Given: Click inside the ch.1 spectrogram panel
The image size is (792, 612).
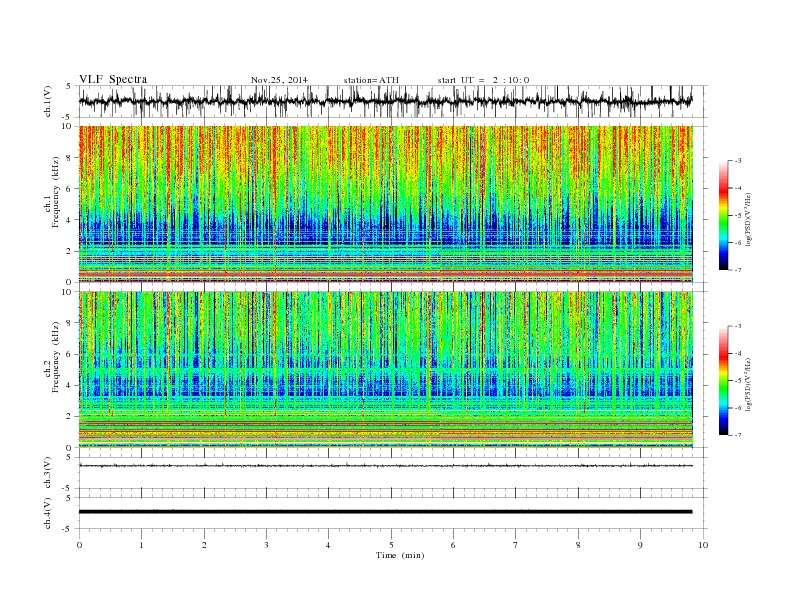Looking at the screenshot, I should pyautogui.click(x=386, y=204).
